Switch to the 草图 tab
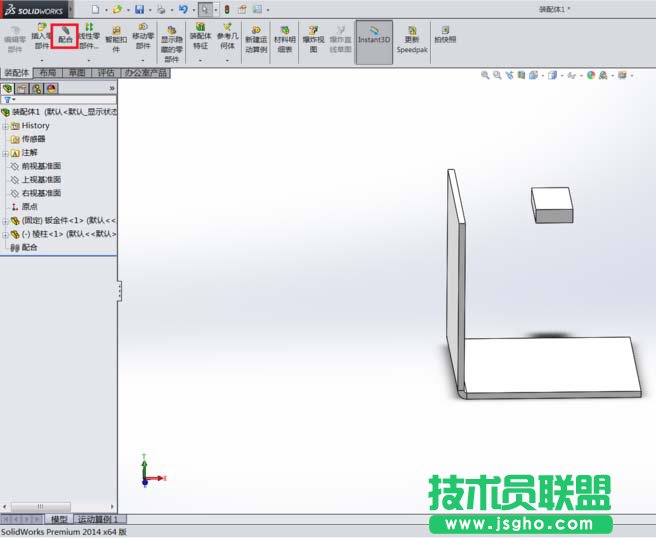Image resolution: width=656 pixels, height=540 pixels. (77, 73)
